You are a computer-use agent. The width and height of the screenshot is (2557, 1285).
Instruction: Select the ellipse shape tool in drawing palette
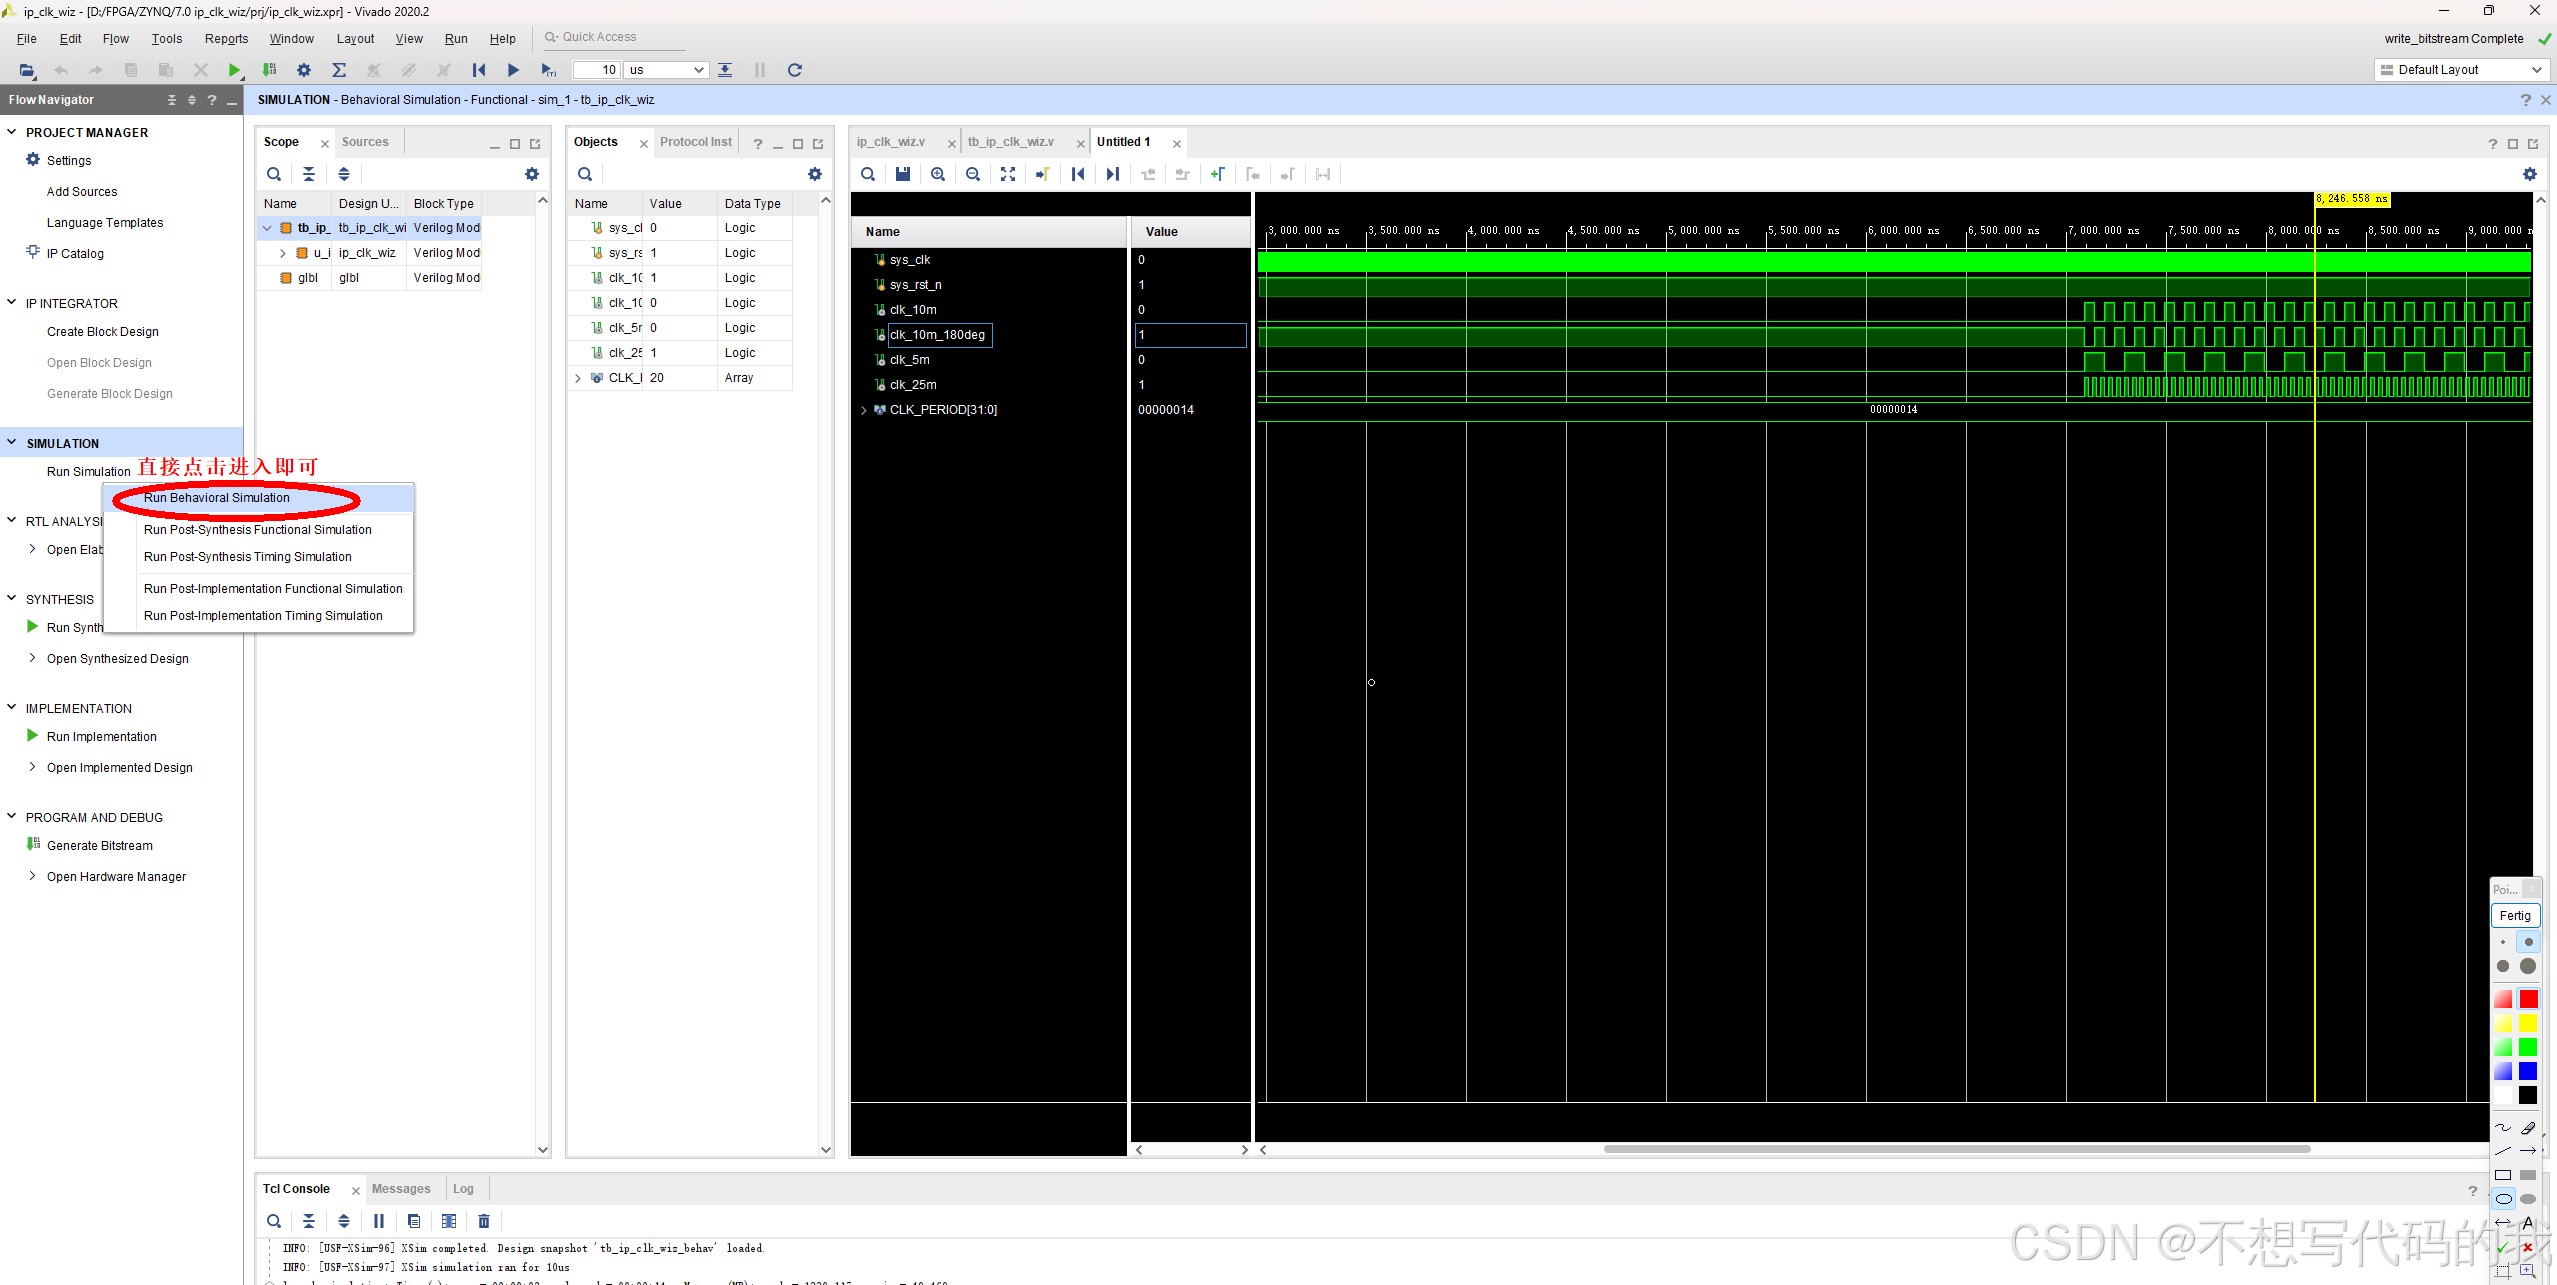[x=2503, y=1199]
